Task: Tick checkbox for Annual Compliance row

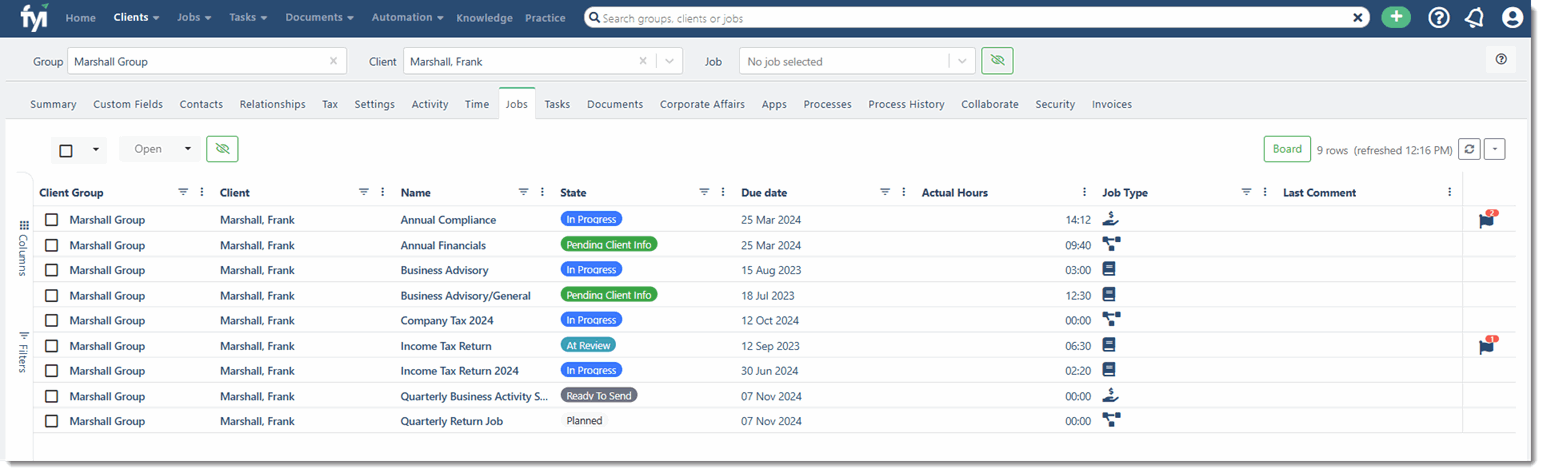Action: (x=51, y=220)
